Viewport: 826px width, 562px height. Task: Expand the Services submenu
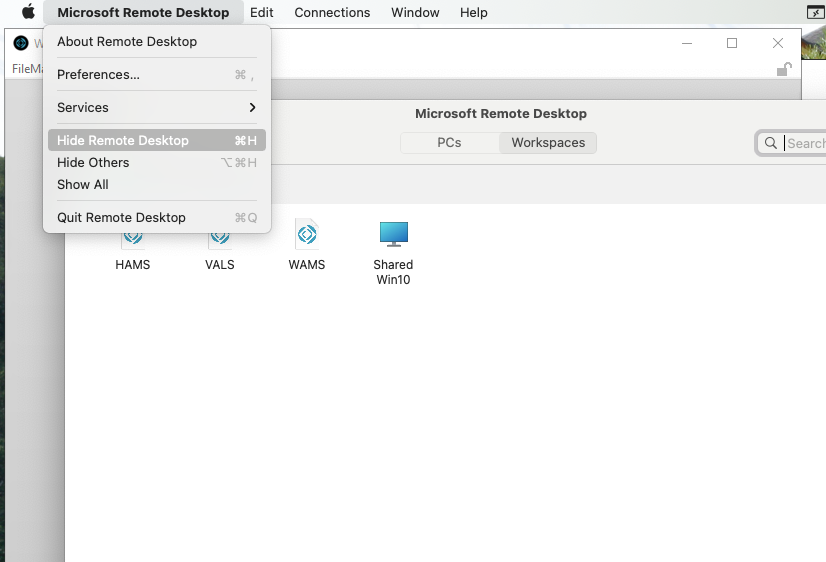(x=157, y=107)
